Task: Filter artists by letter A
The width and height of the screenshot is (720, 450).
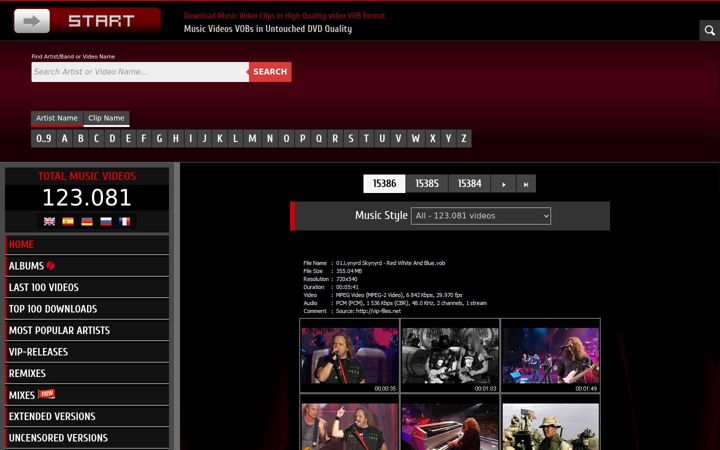Action: [x=65, y=139]
